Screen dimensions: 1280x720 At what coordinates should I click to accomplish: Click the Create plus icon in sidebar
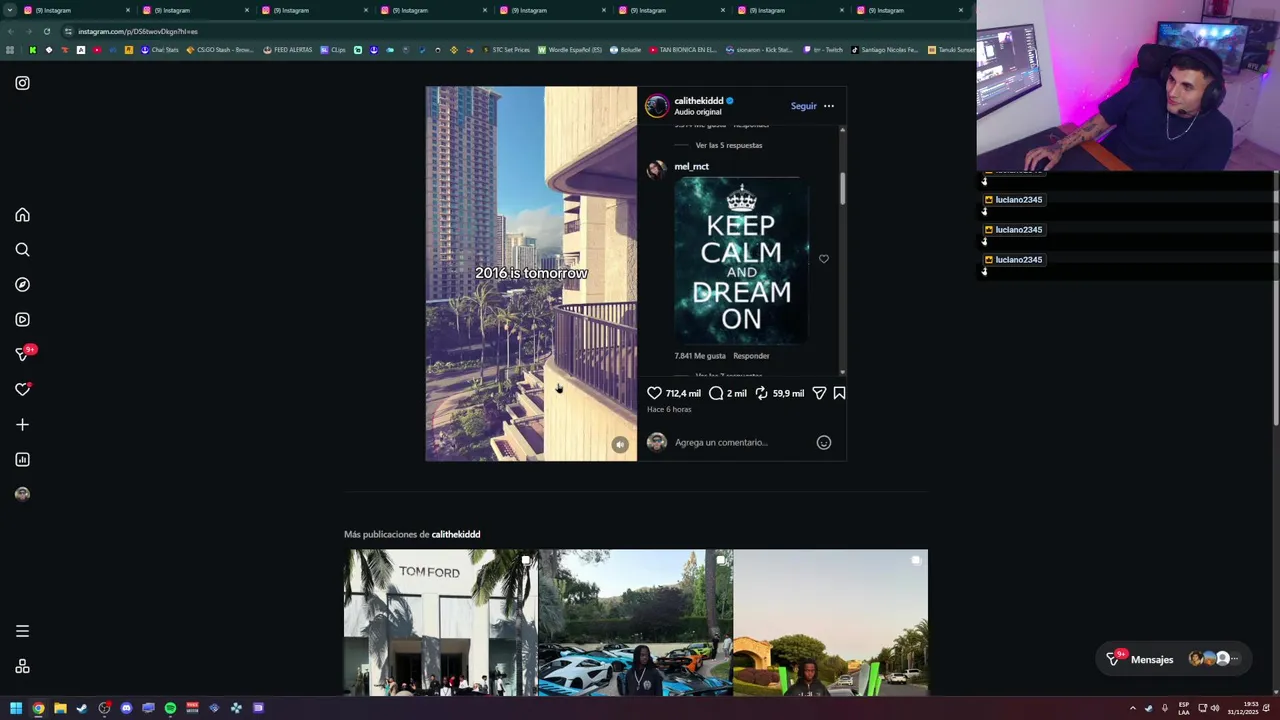click(22, 425)
